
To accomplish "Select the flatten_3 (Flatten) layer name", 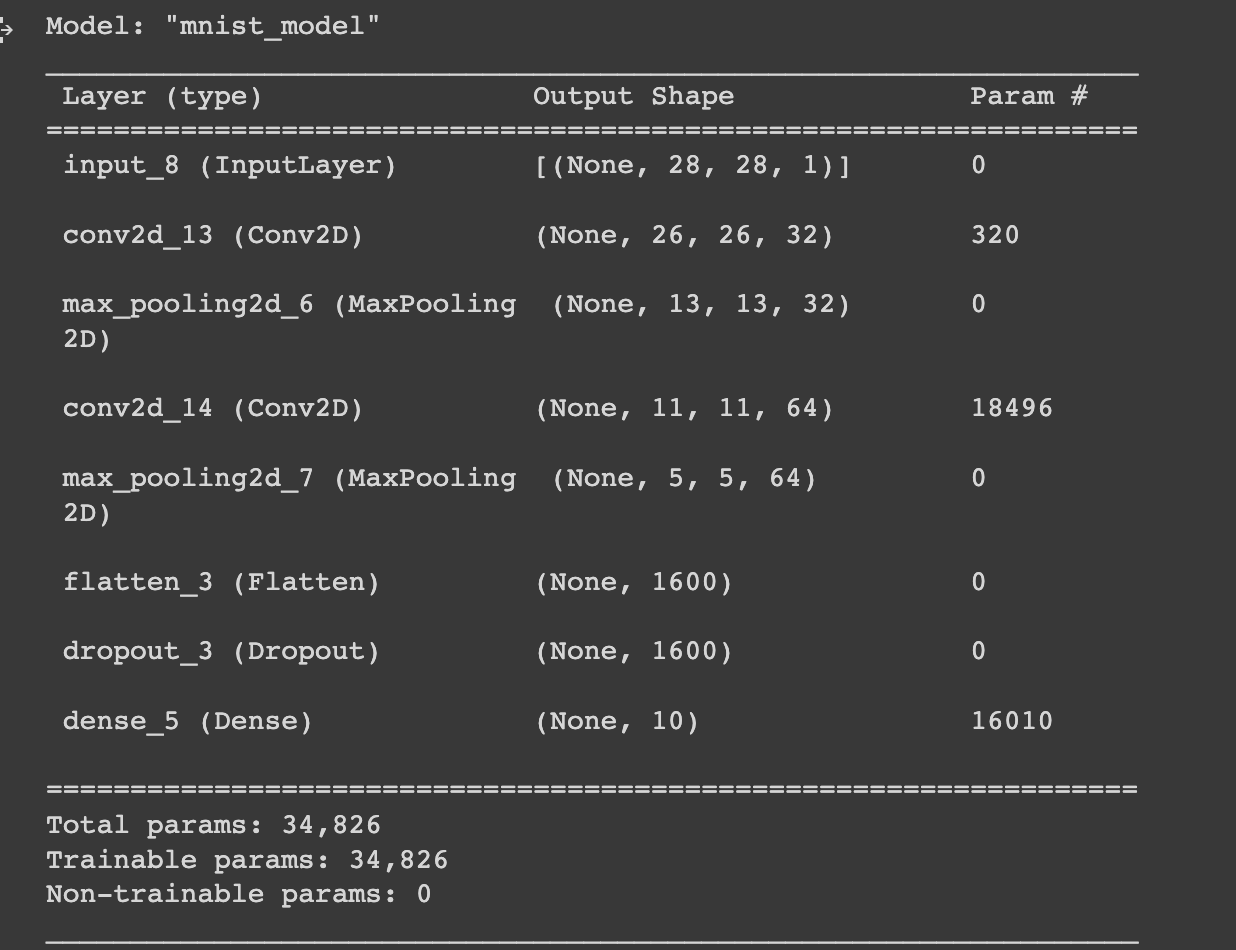I will tap(222, 582).
